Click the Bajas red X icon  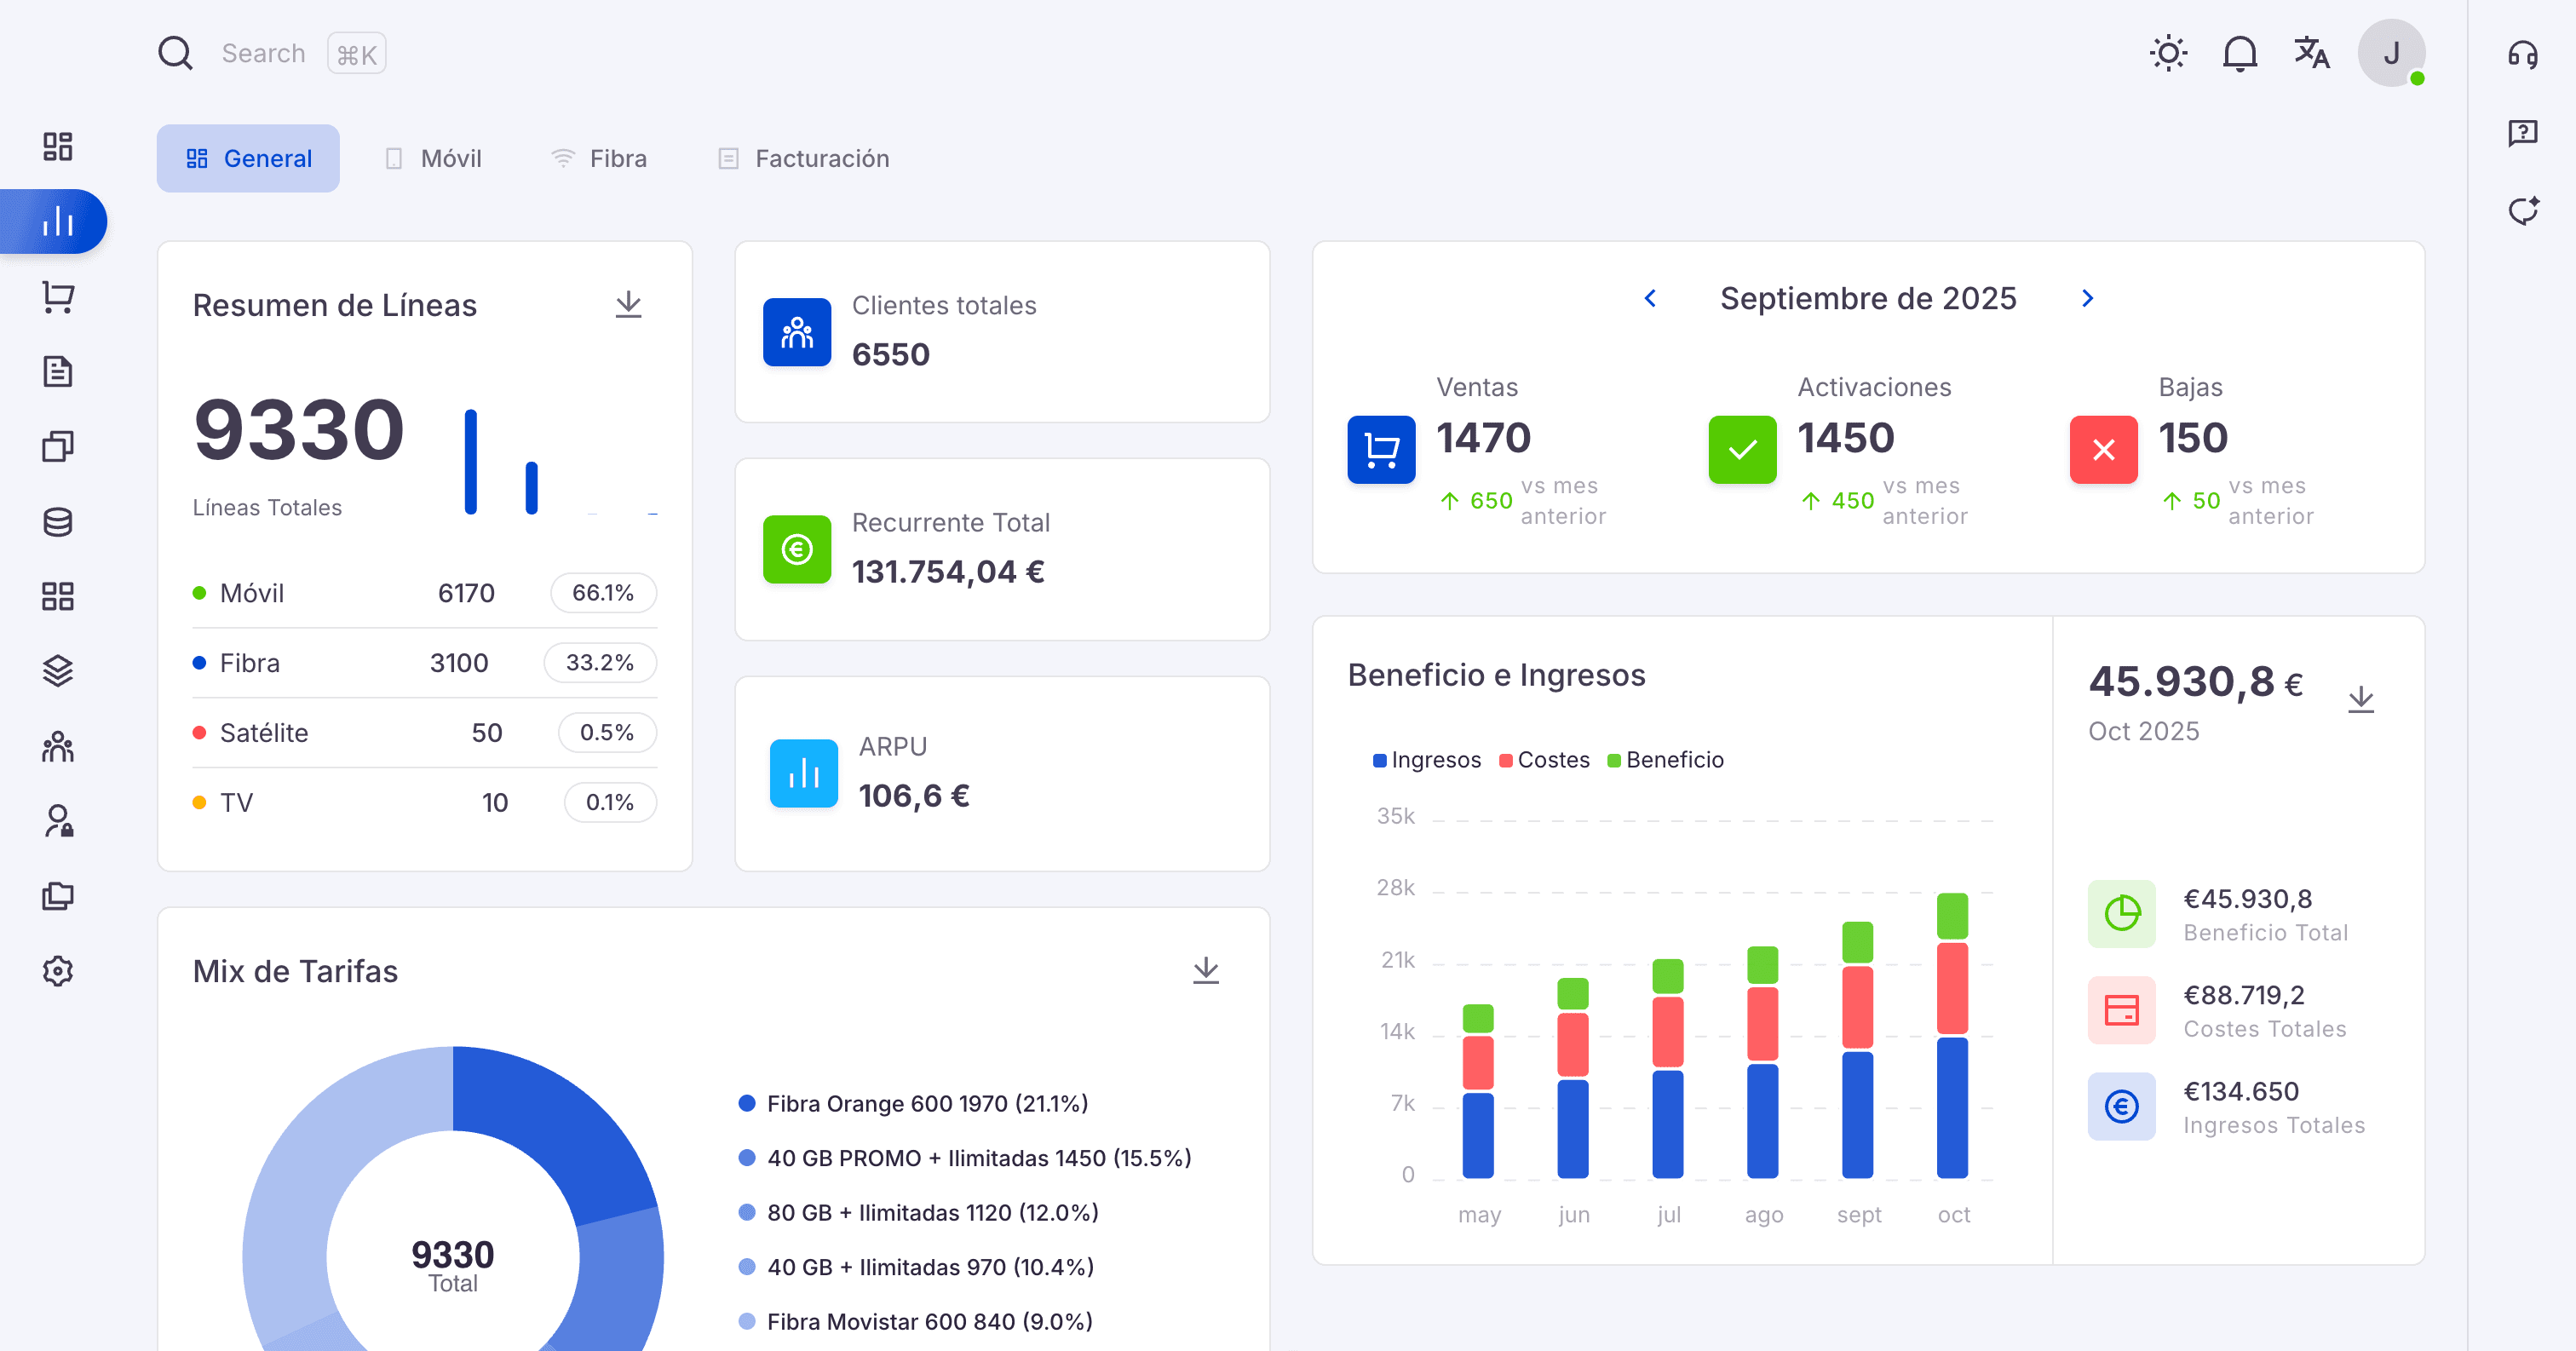click(x=2103, y=450)
